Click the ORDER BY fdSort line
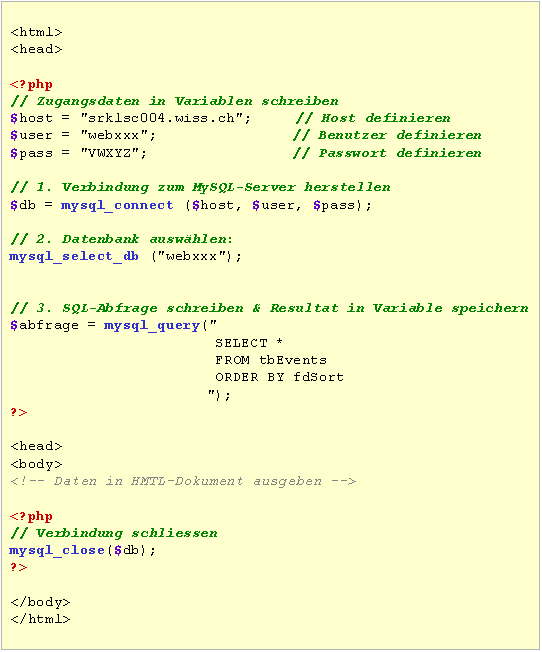The image size is (542, 652). [280, 377]
